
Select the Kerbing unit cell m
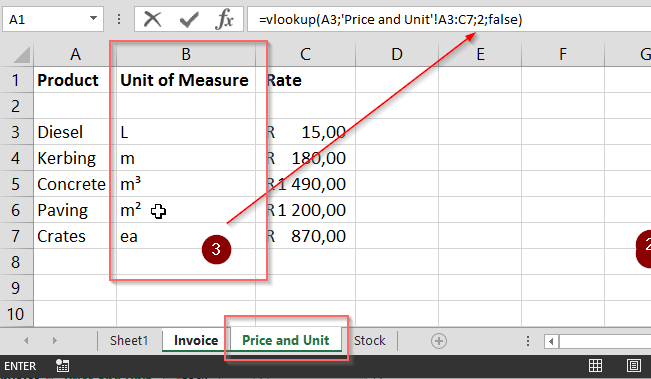pos(186,158)
